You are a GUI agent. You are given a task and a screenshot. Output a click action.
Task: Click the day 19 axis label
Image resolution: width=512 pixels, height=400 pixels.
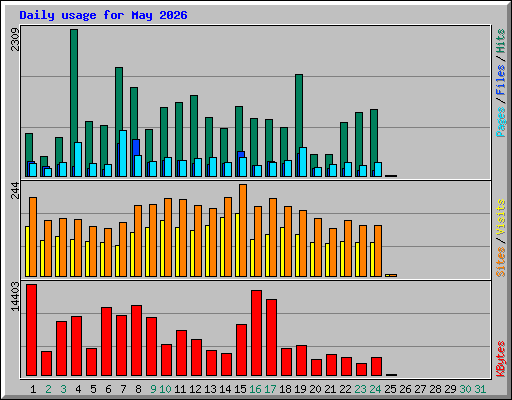click(x=300, y=389)
